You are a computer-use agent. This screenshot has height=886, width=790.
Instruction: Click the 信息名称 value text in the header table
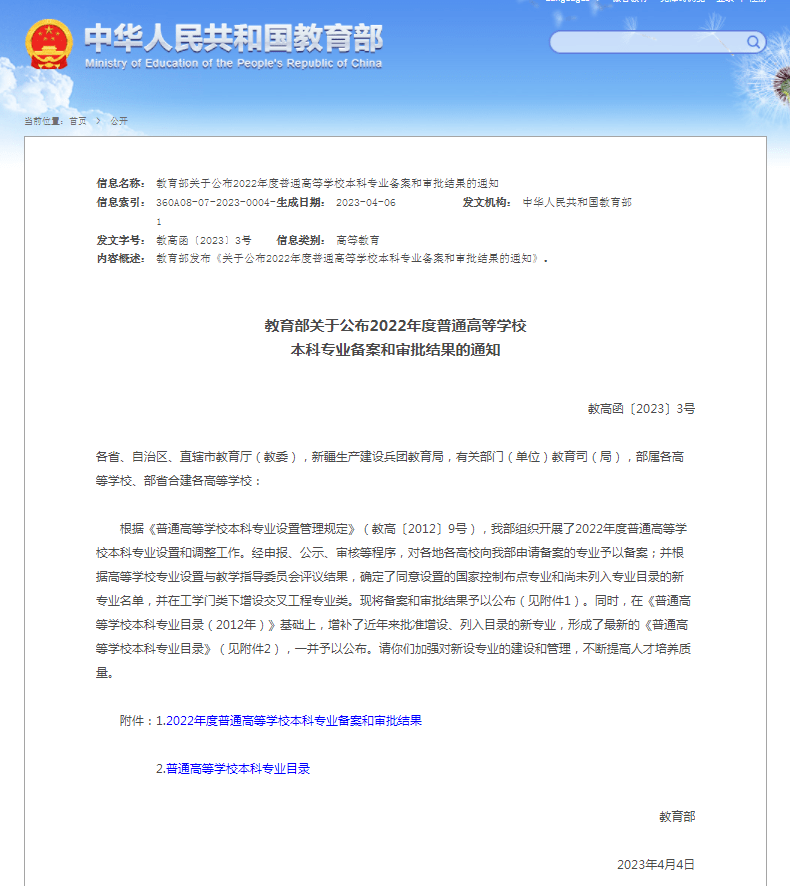(x=327, y=183)
